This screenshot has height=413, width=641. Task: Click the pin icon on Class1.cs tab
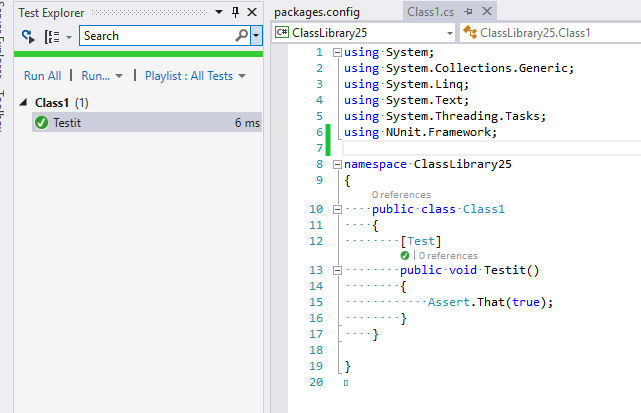pyautogui.click(x=470, y=12)
